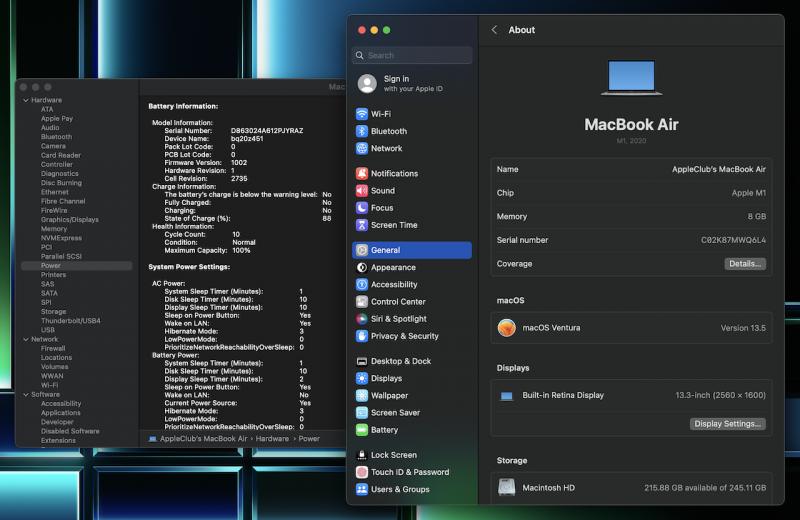Select Accessibility under Software tree
Image resolution: width=800 pixels, height=520 pixels.
pos(61,404)
